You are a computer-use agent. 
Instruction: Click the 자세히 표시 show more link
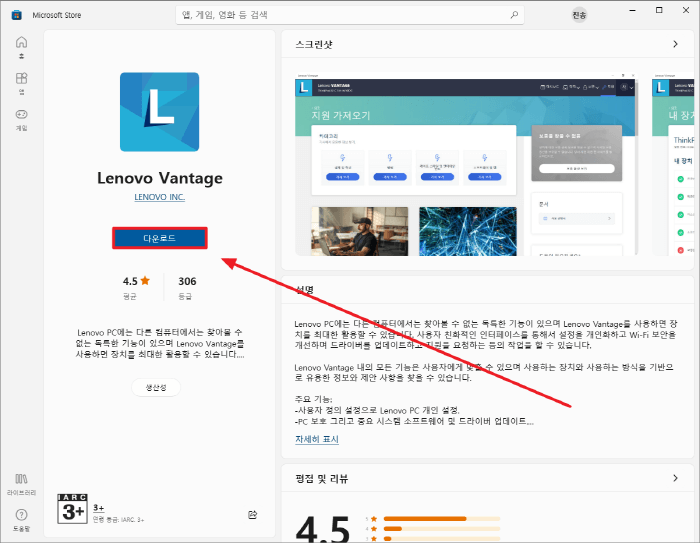(317, 439)
